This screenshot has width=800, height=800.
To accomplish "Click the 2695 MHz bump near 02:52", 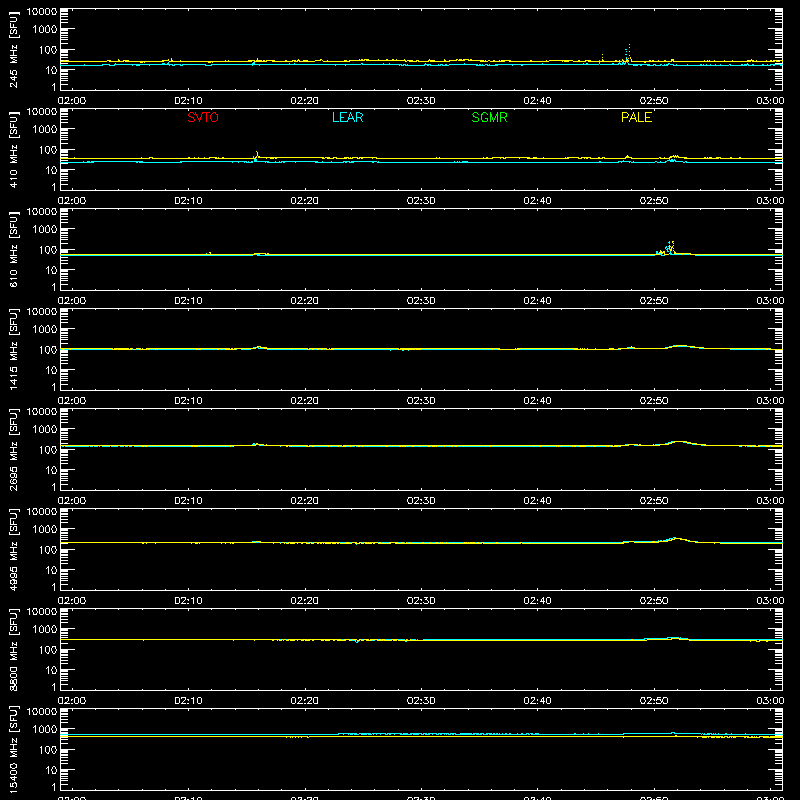I will (680, 443).
